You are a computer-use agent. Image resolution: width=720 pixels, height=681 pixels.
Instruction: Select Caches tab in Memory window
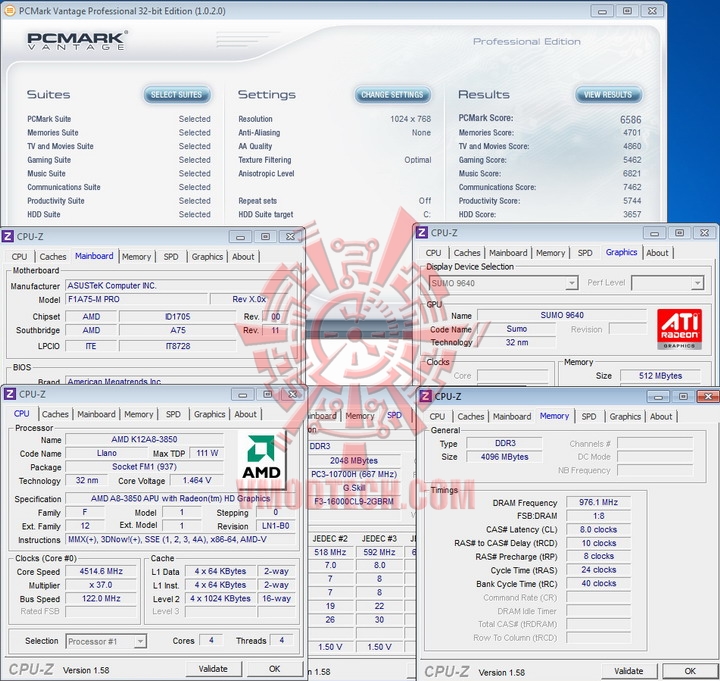click(x=471, y=416)
